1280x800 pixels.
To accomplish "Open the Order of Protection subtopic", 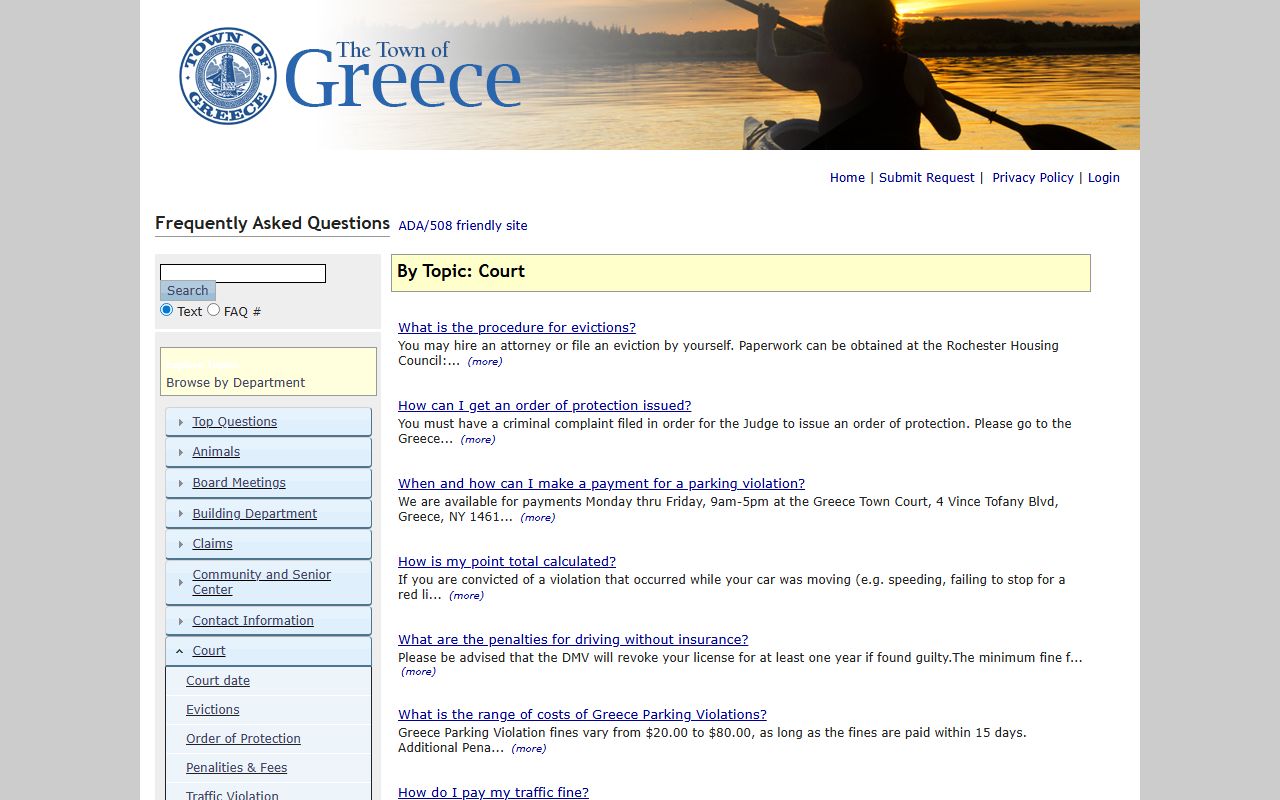I will (x=243, y=739).
